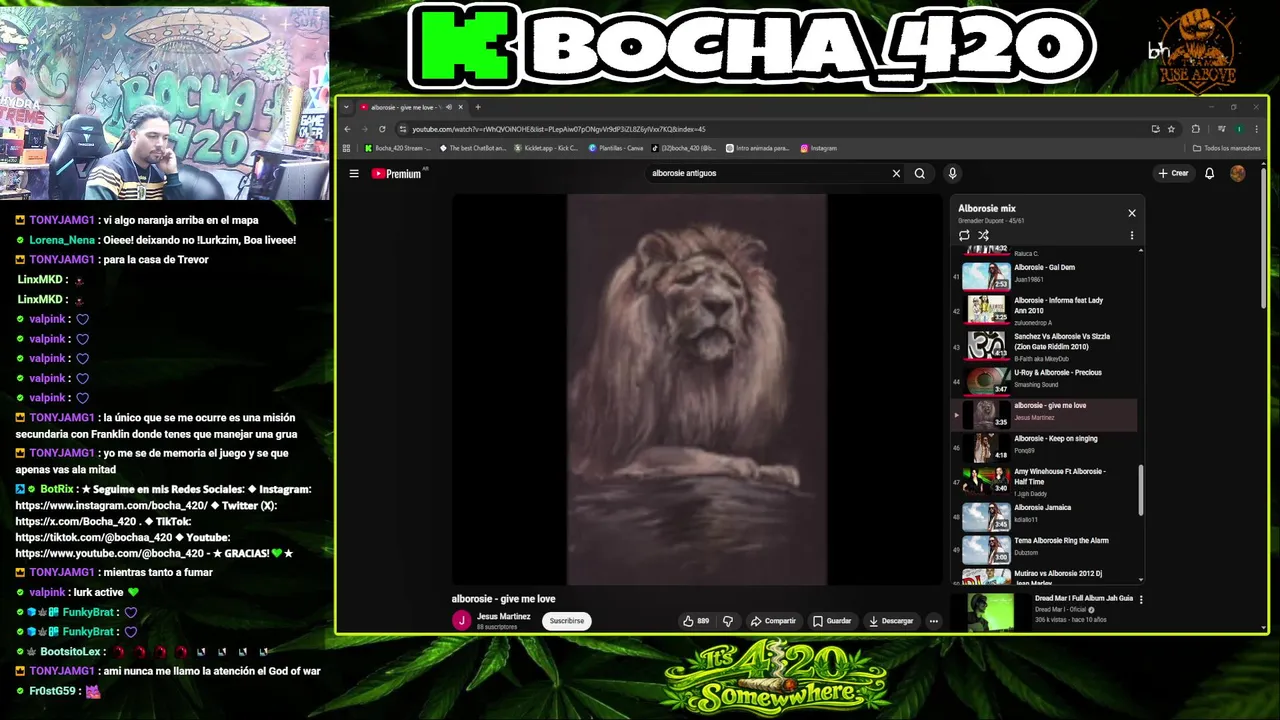Click the YouTube Premium logo
Viewport: 1280px width, 720px height.
coord(397,173)
